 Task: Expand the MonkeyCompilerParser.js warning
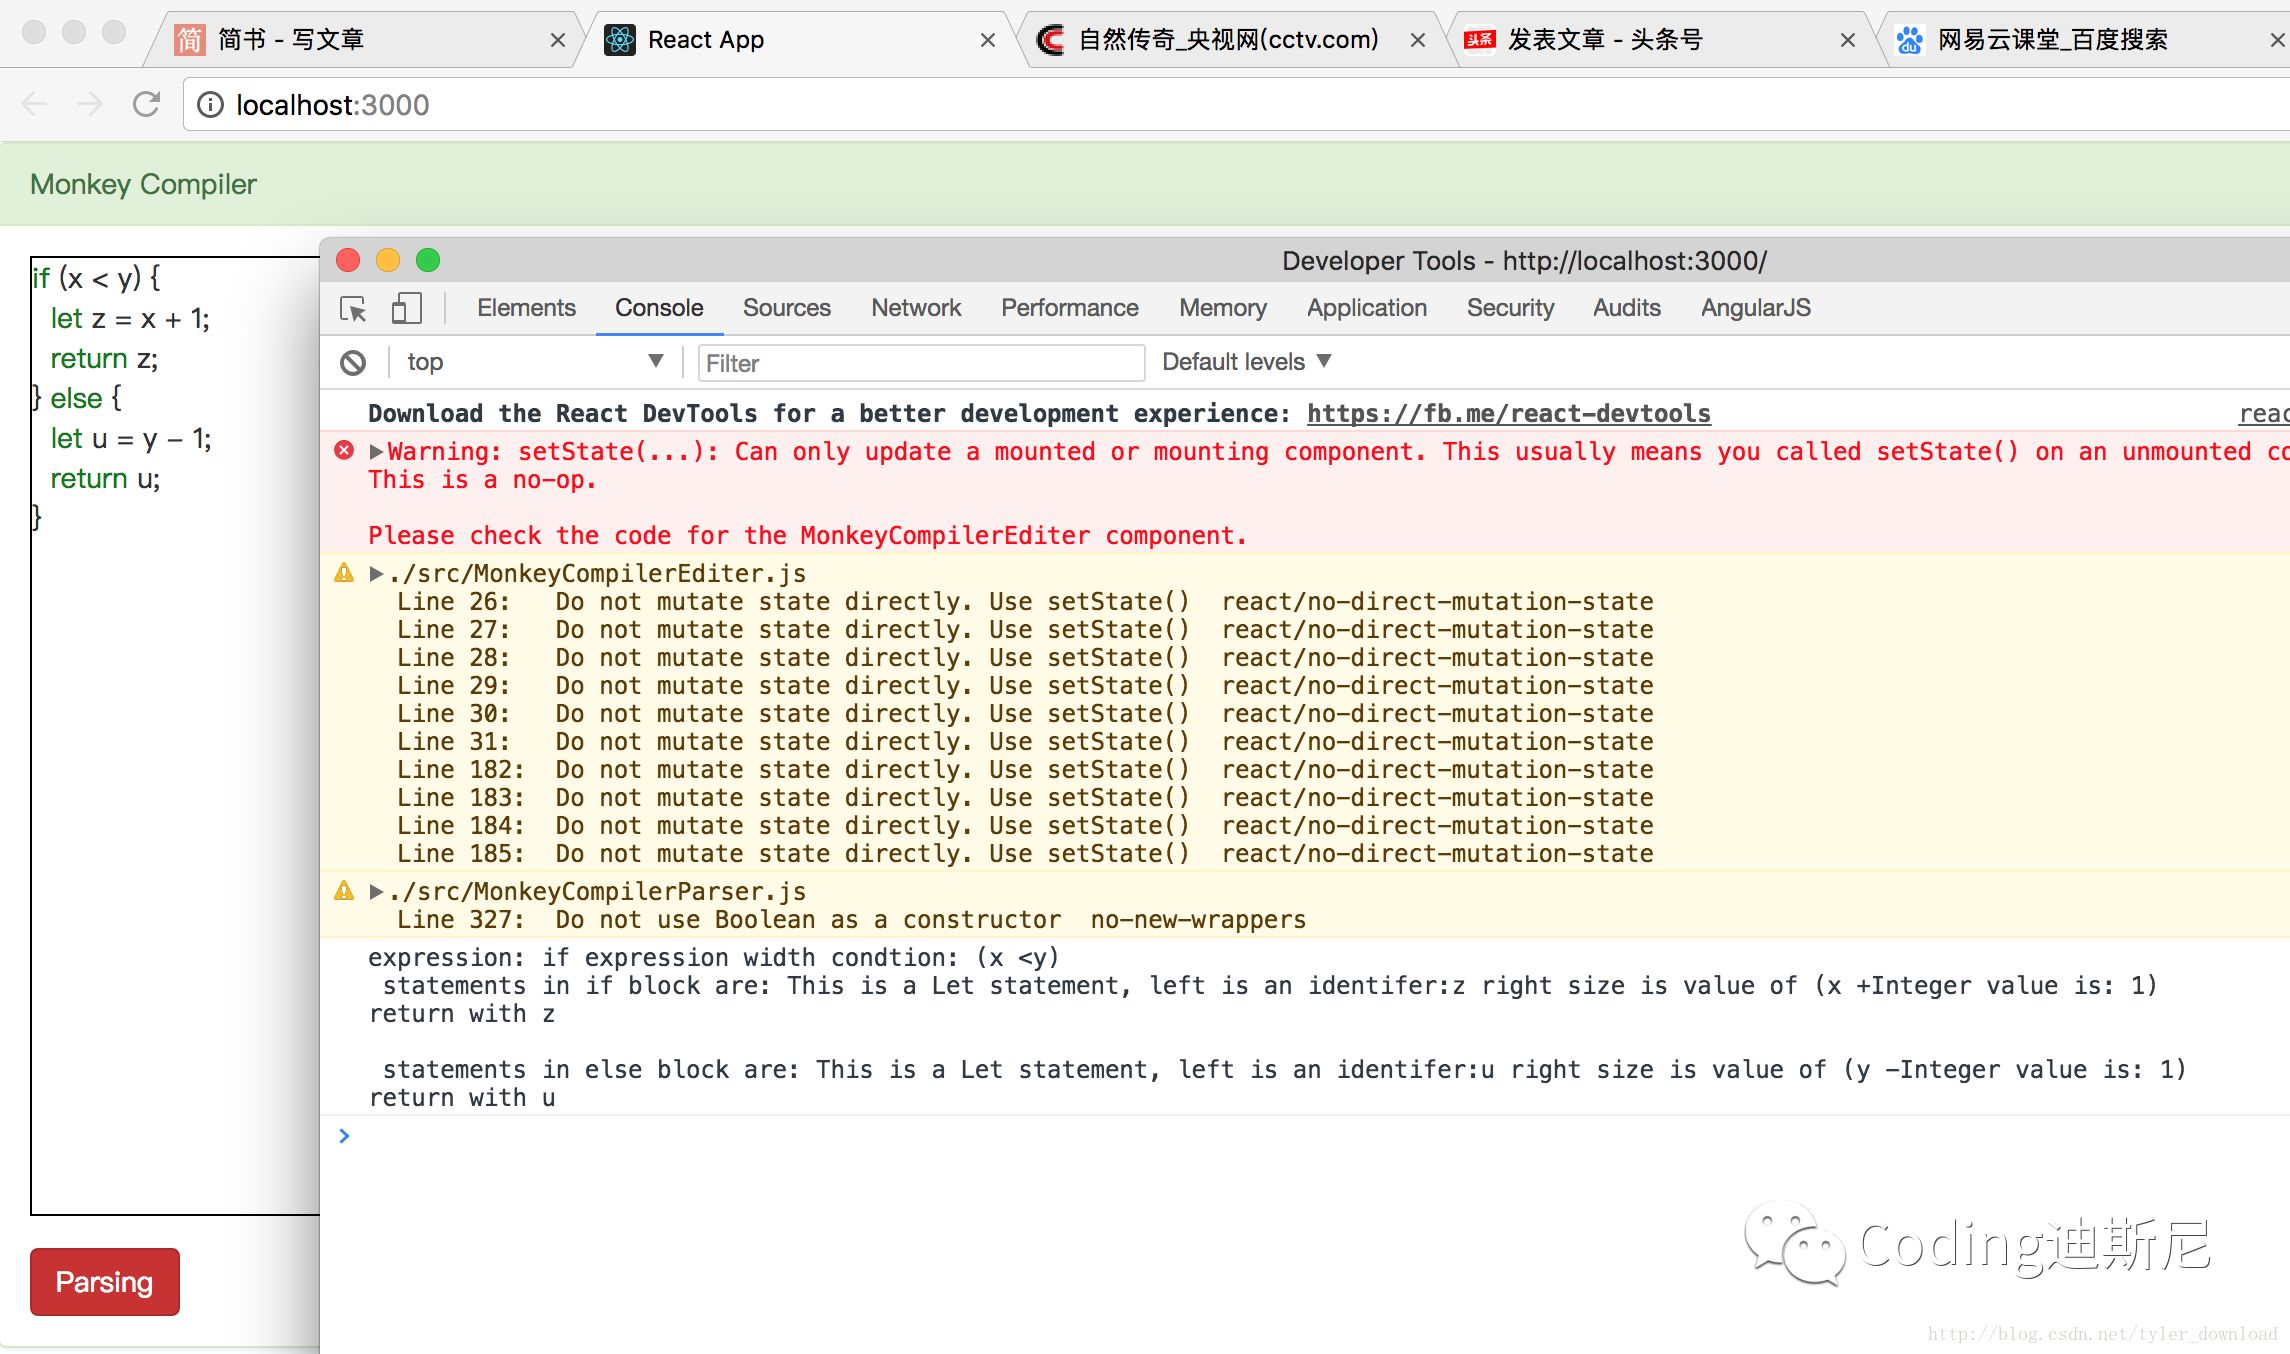pyautogui.click(x=379, y=891)
